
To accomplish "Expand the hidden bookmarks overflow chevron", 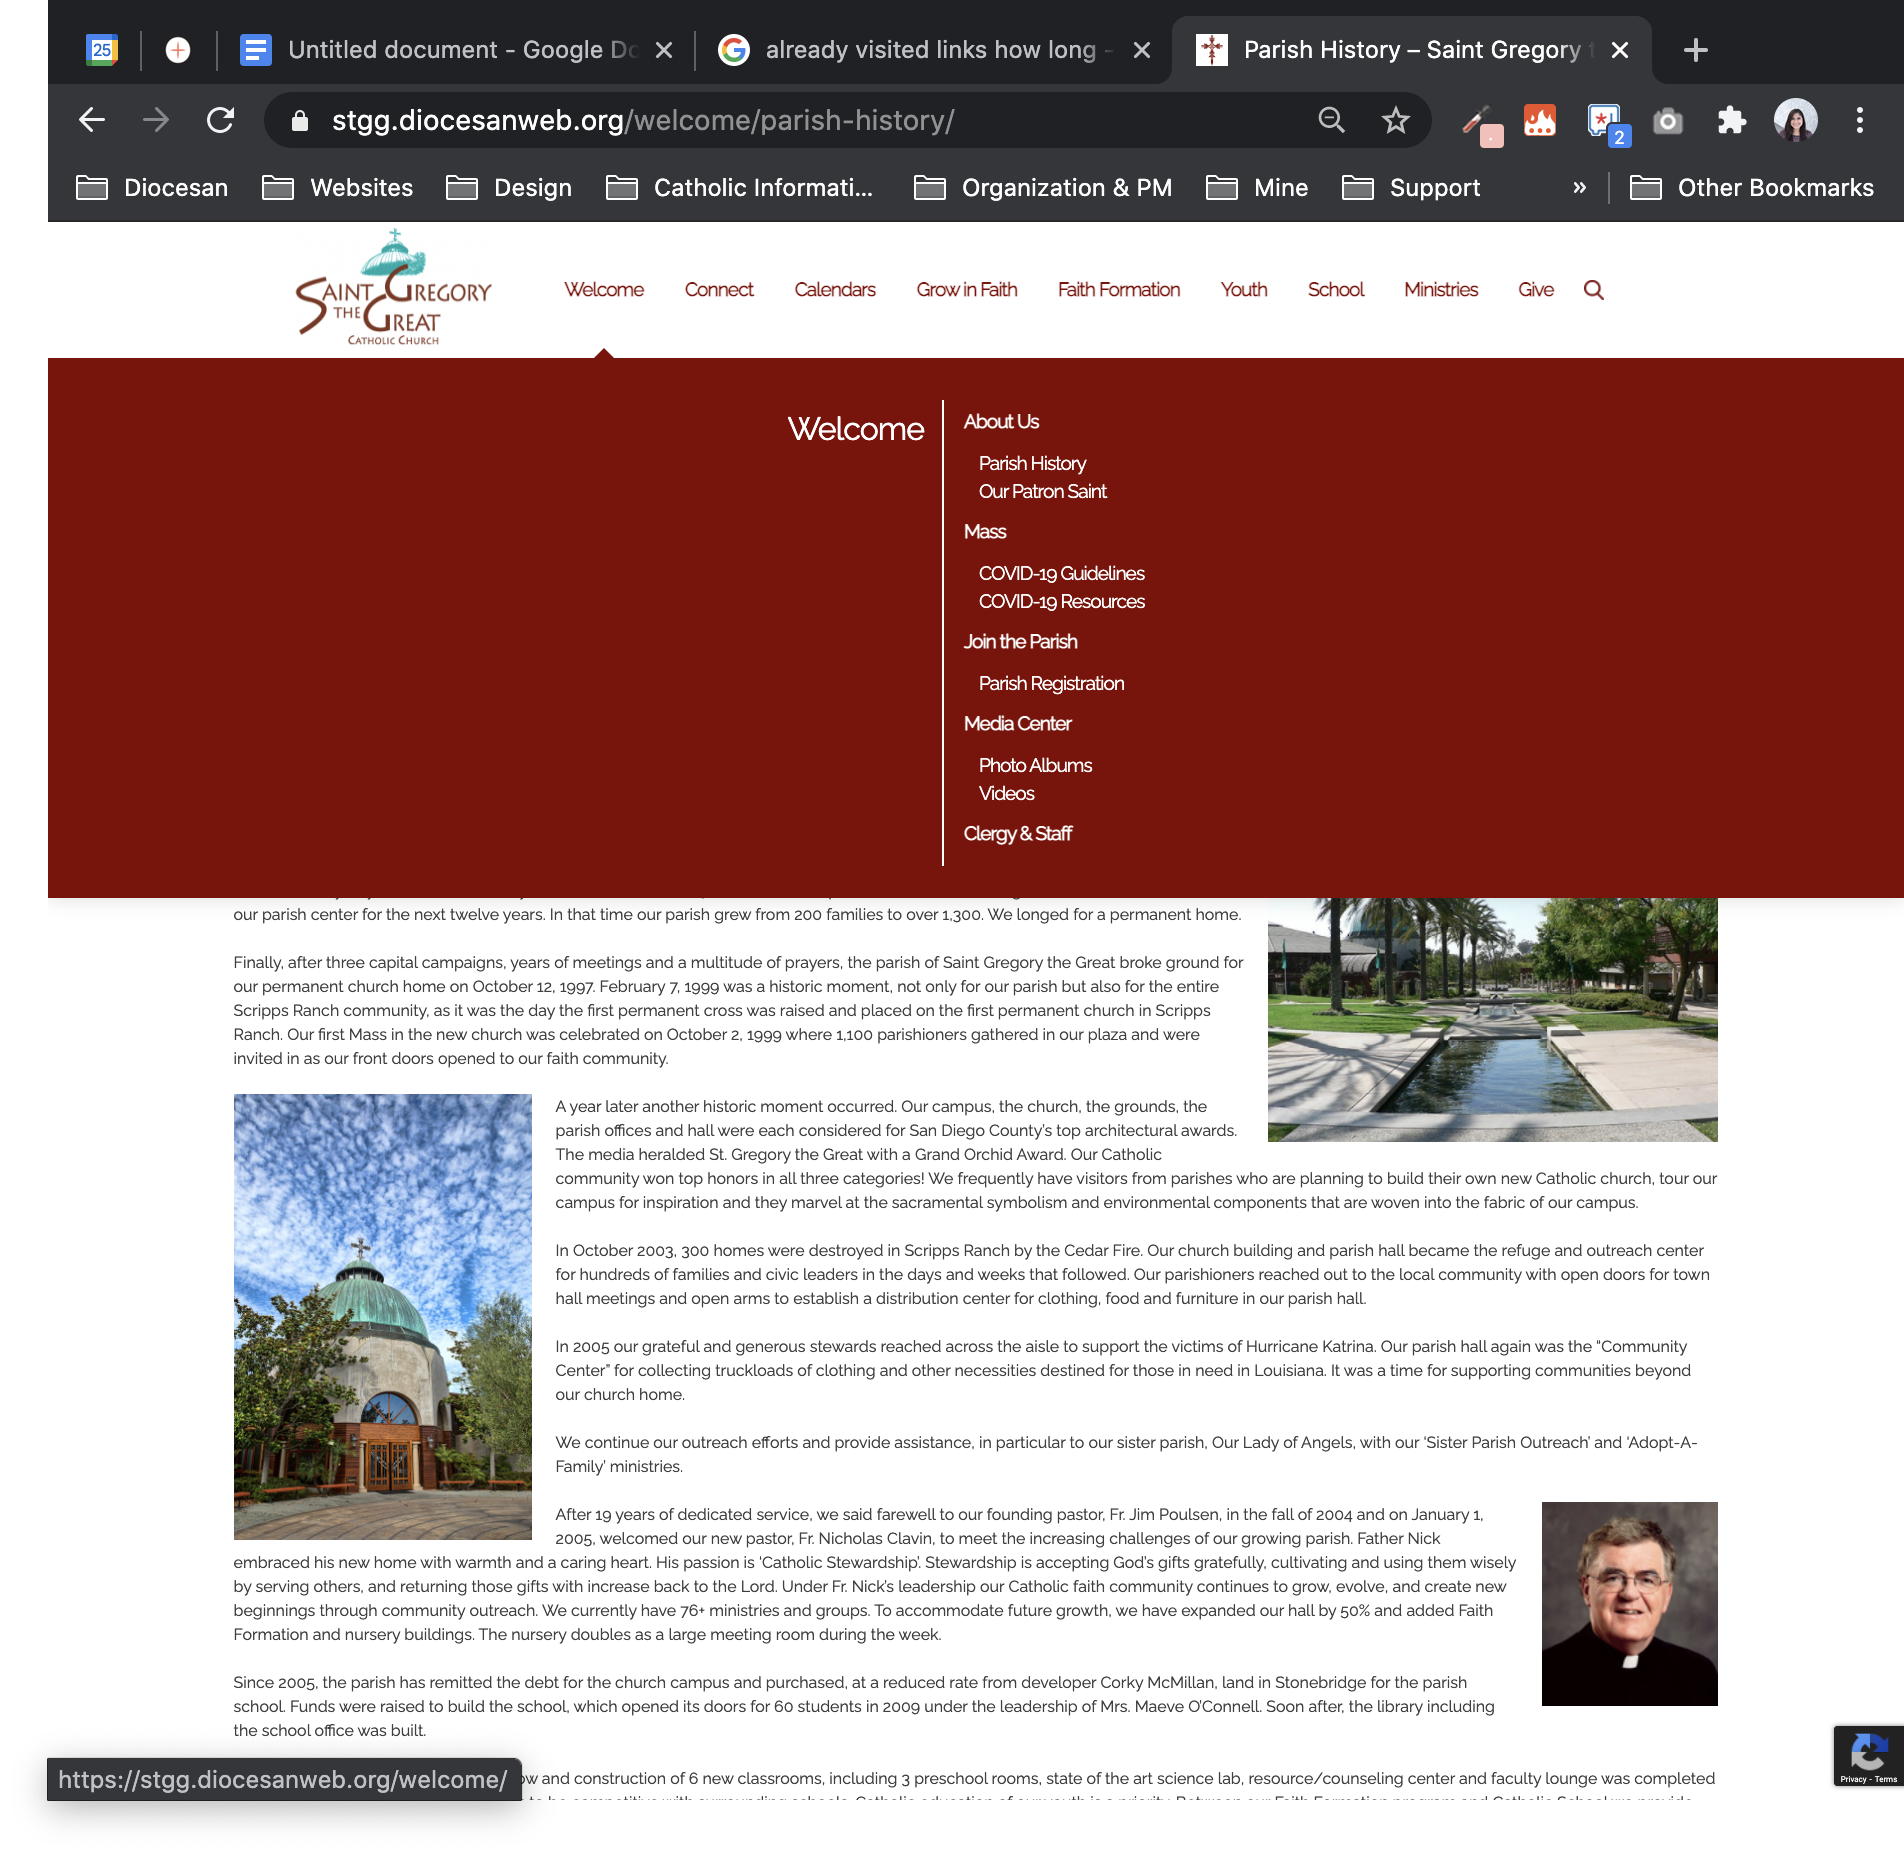I will click(1579, 188).
